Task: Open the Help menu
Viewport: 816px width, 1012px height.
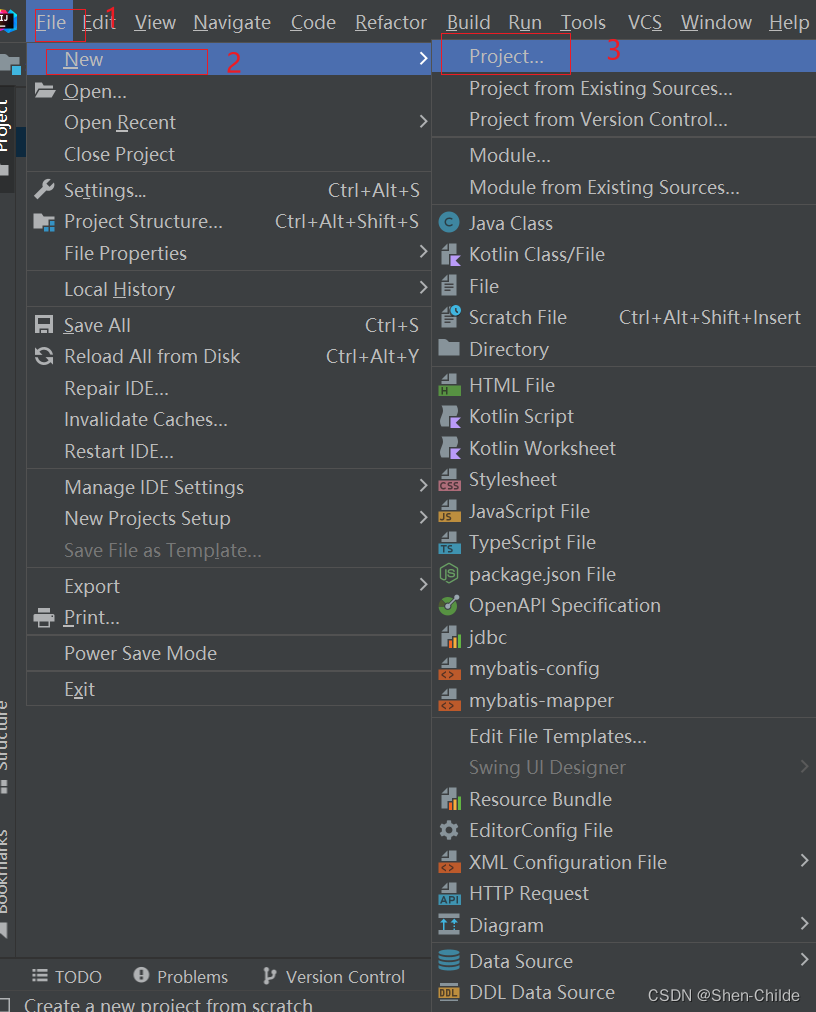Action: pyautogui.click(x=789, y=23)
